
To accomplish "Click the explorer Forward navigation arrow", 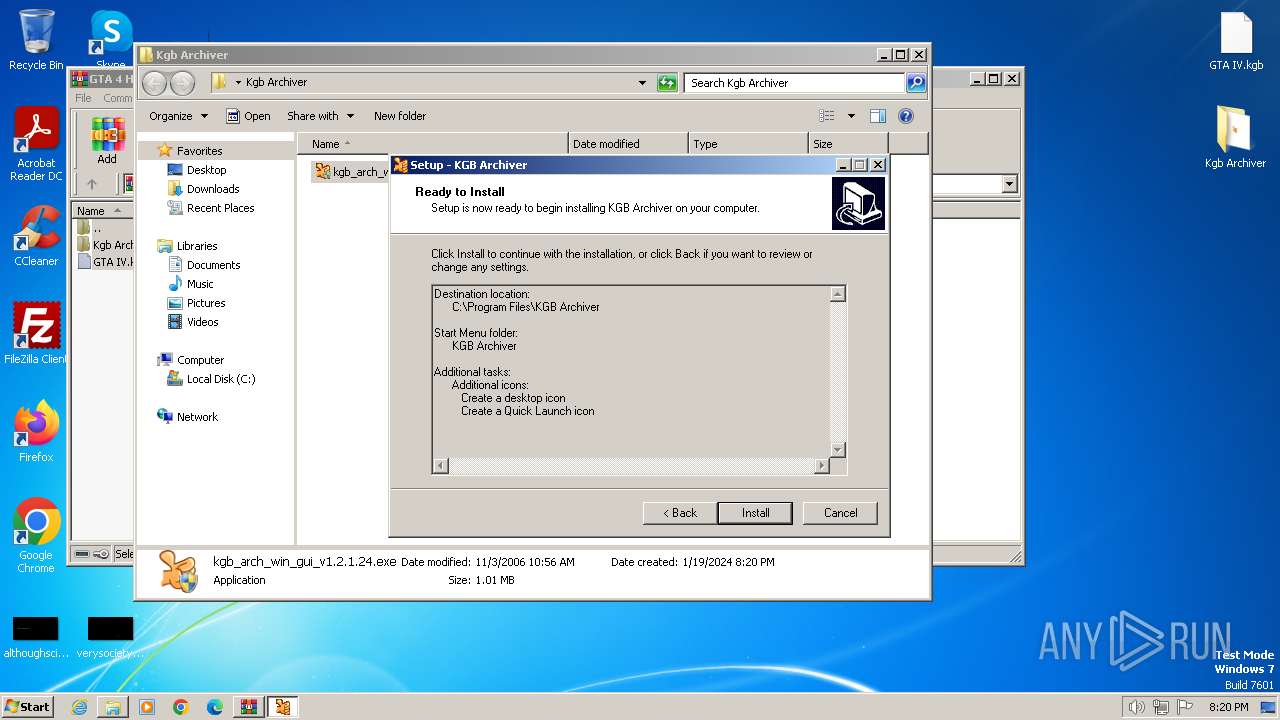I will click(x=182, y=83).
